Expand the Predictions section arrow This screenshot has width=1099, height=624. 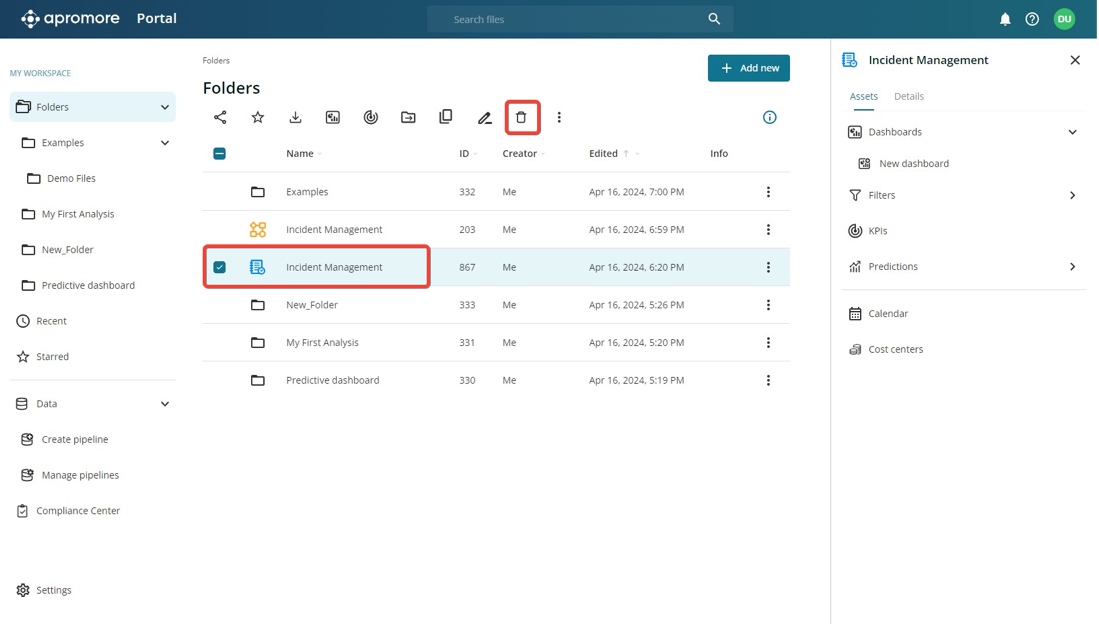pos(1072,267)
